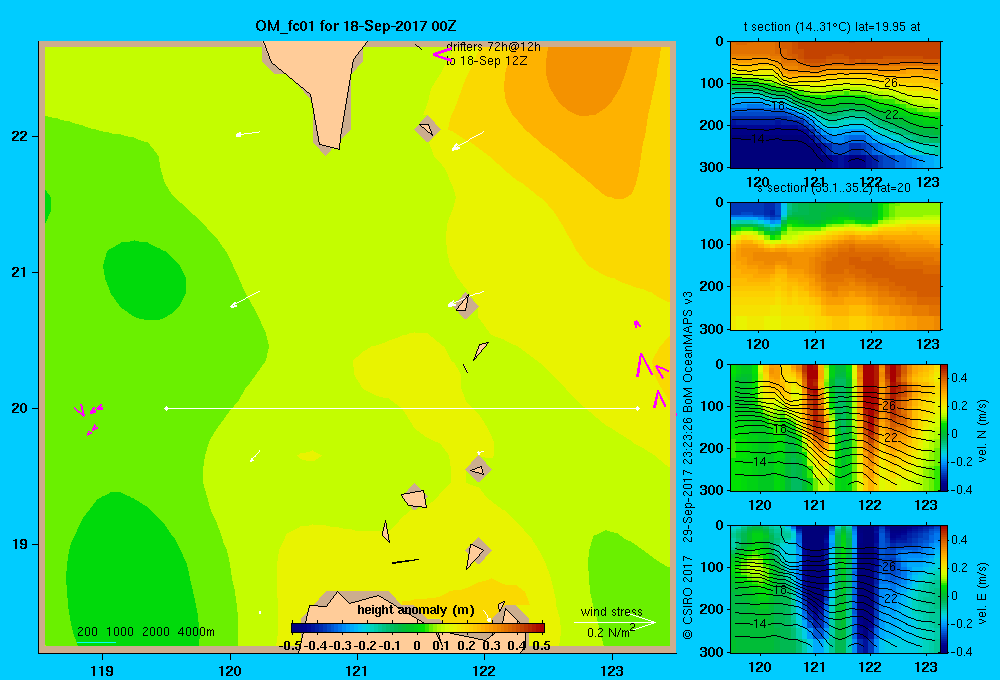Click longitude label 120 on the main map
Screen dimensions: 1000x680
[230, 670]
